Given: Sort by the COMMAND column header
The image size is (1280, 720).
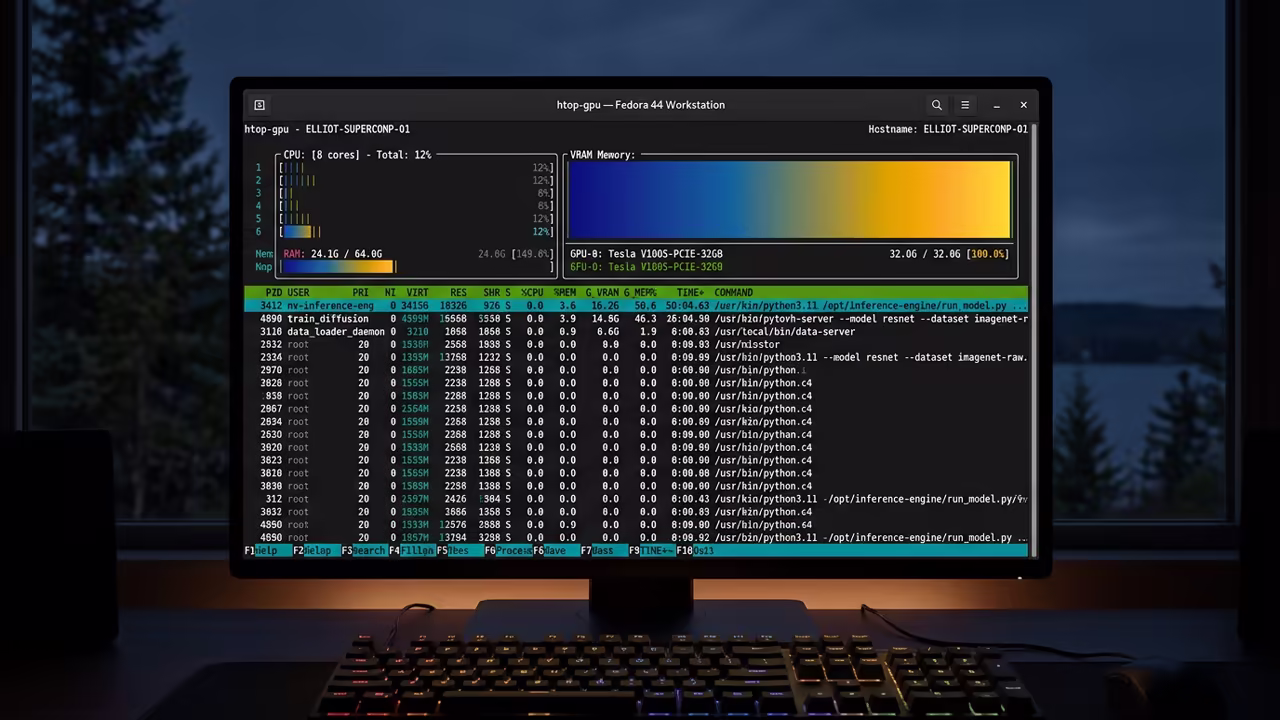Looking at the screenshot, I should (734, 292).
